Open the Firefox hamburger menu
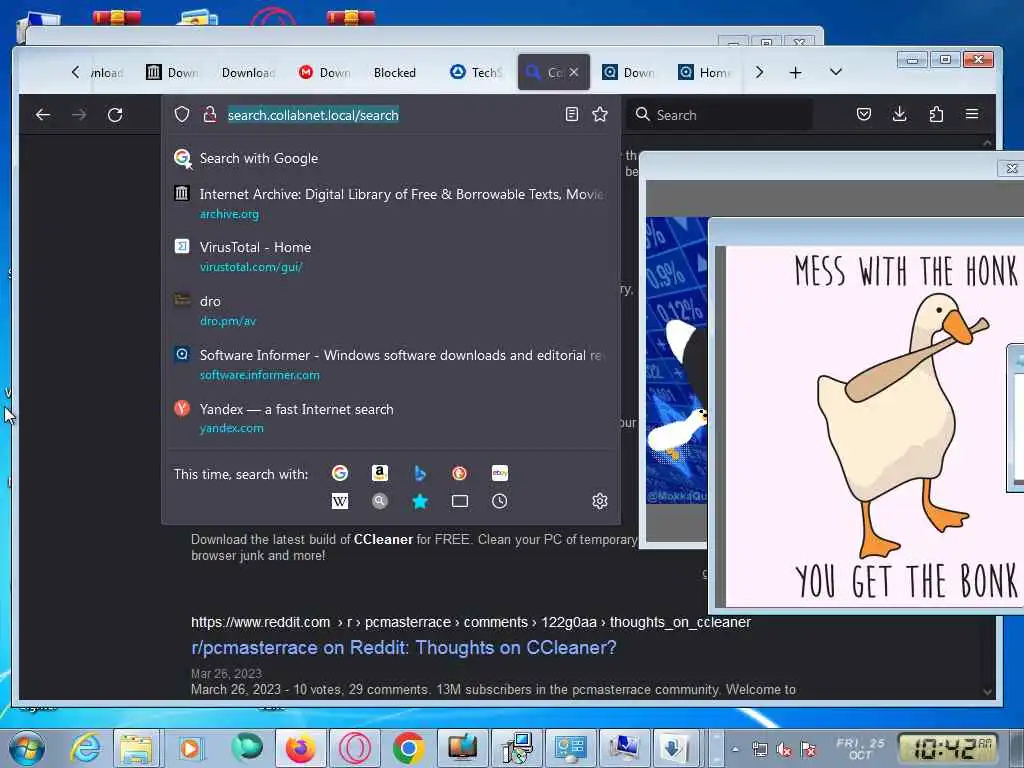Image resolution: width=1024 pixels, height=768 pixels. pos(972,114)
